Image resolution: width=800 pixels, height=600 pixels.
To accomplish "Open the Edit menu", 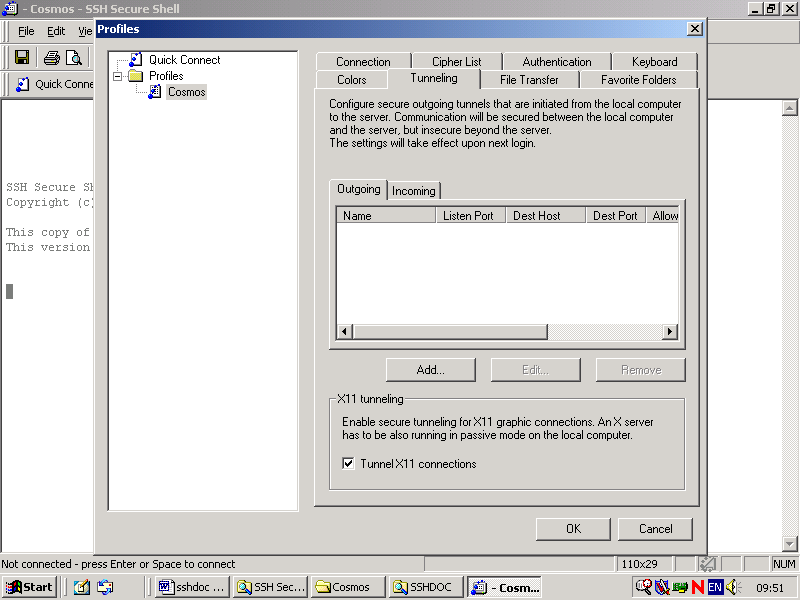I will pos(56,31).
